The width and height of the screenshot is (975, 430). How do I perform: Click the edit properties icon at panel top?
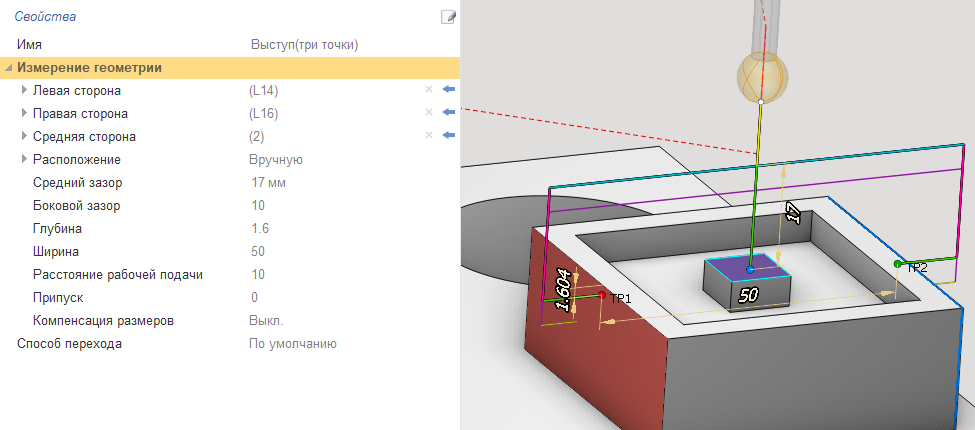tap(448, 17)
